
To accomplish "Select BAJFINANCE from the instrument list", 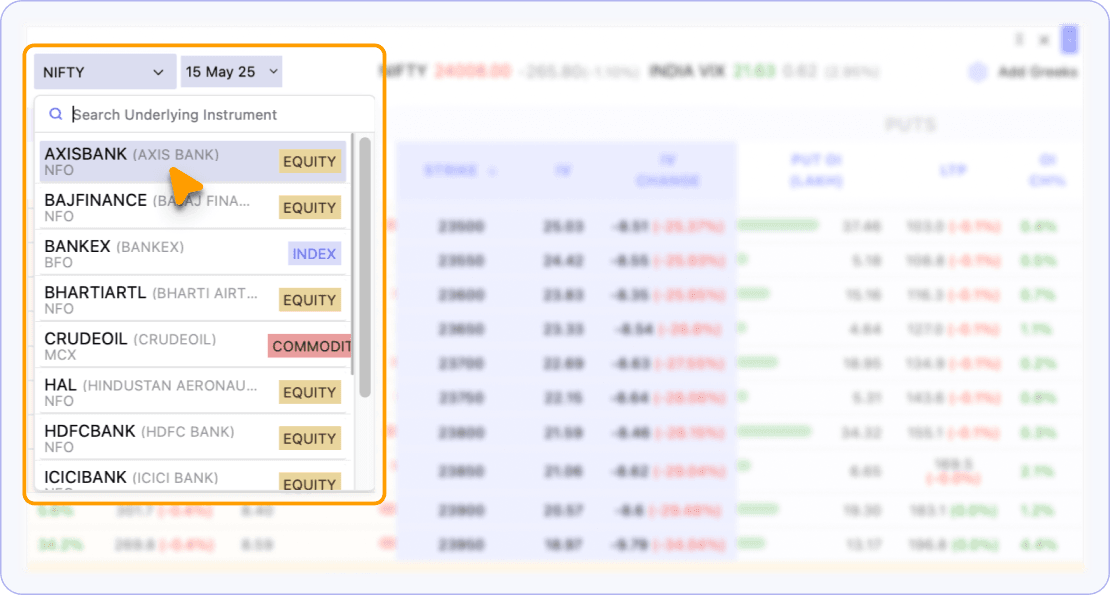I will pos(193,207).
